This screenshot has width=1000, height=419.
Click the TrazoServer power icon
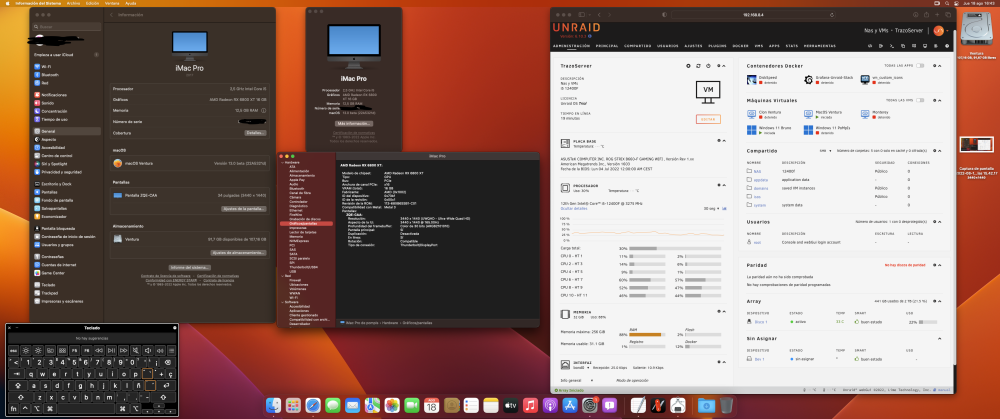pyautogui.click(x=708, y=66)
